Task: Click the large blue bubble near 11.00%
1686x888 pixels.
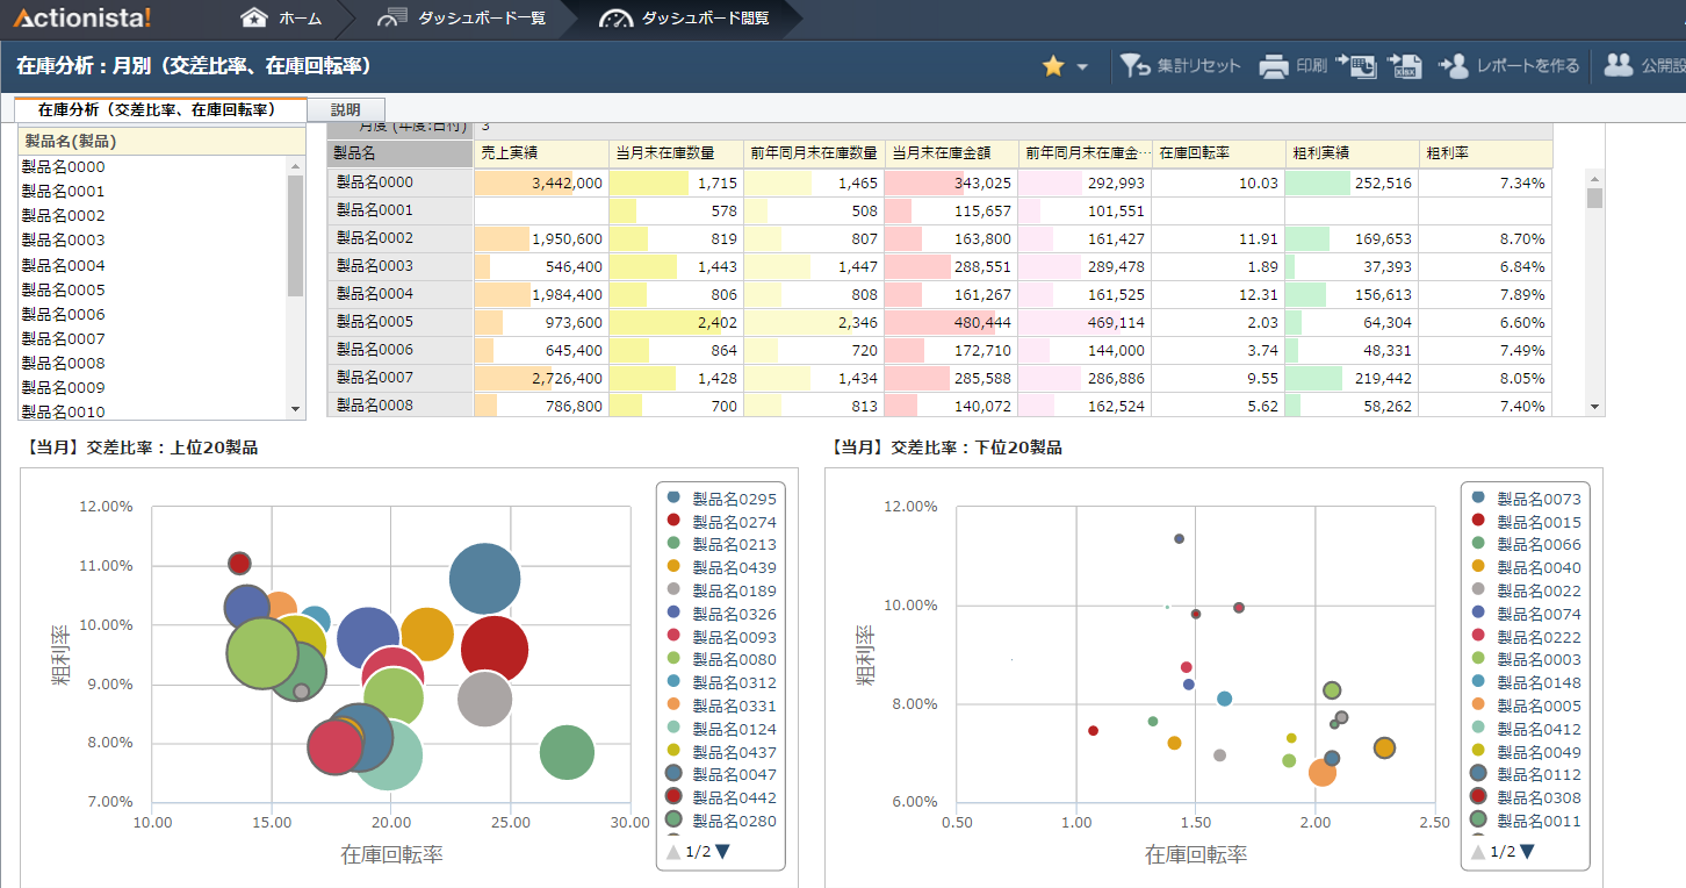Action: point(485,578)
